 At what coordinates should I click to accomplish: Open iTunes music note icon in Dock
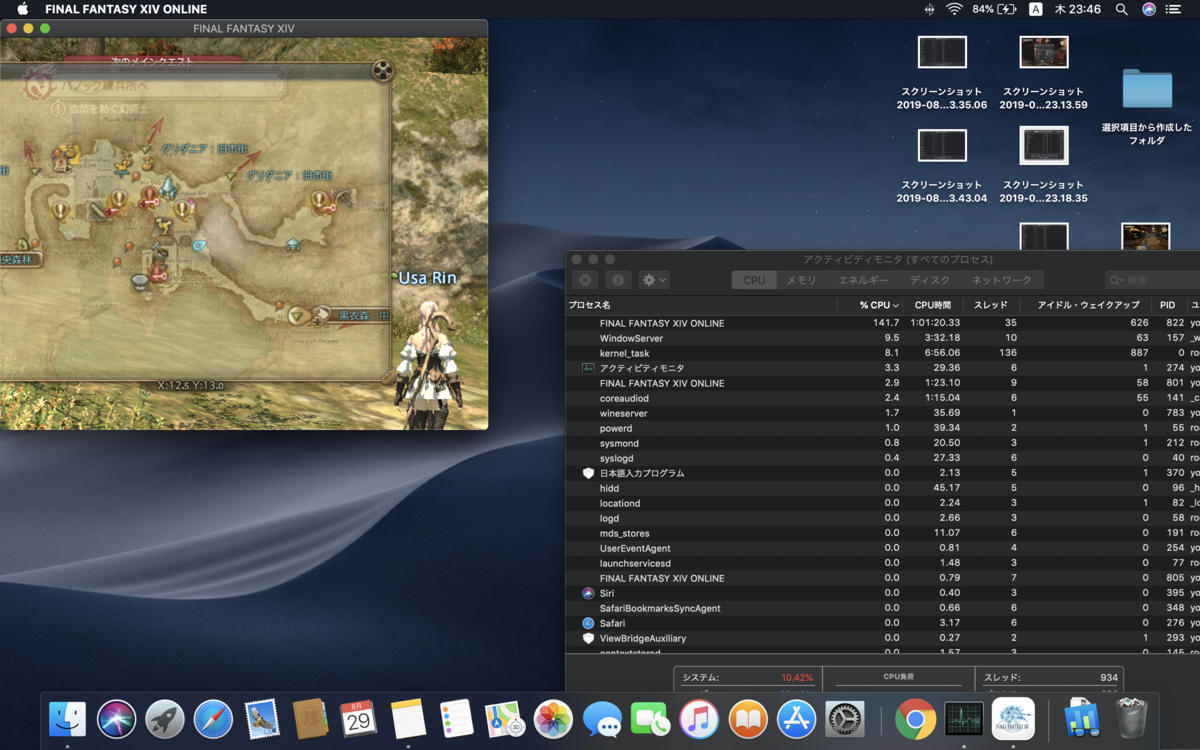699,719
